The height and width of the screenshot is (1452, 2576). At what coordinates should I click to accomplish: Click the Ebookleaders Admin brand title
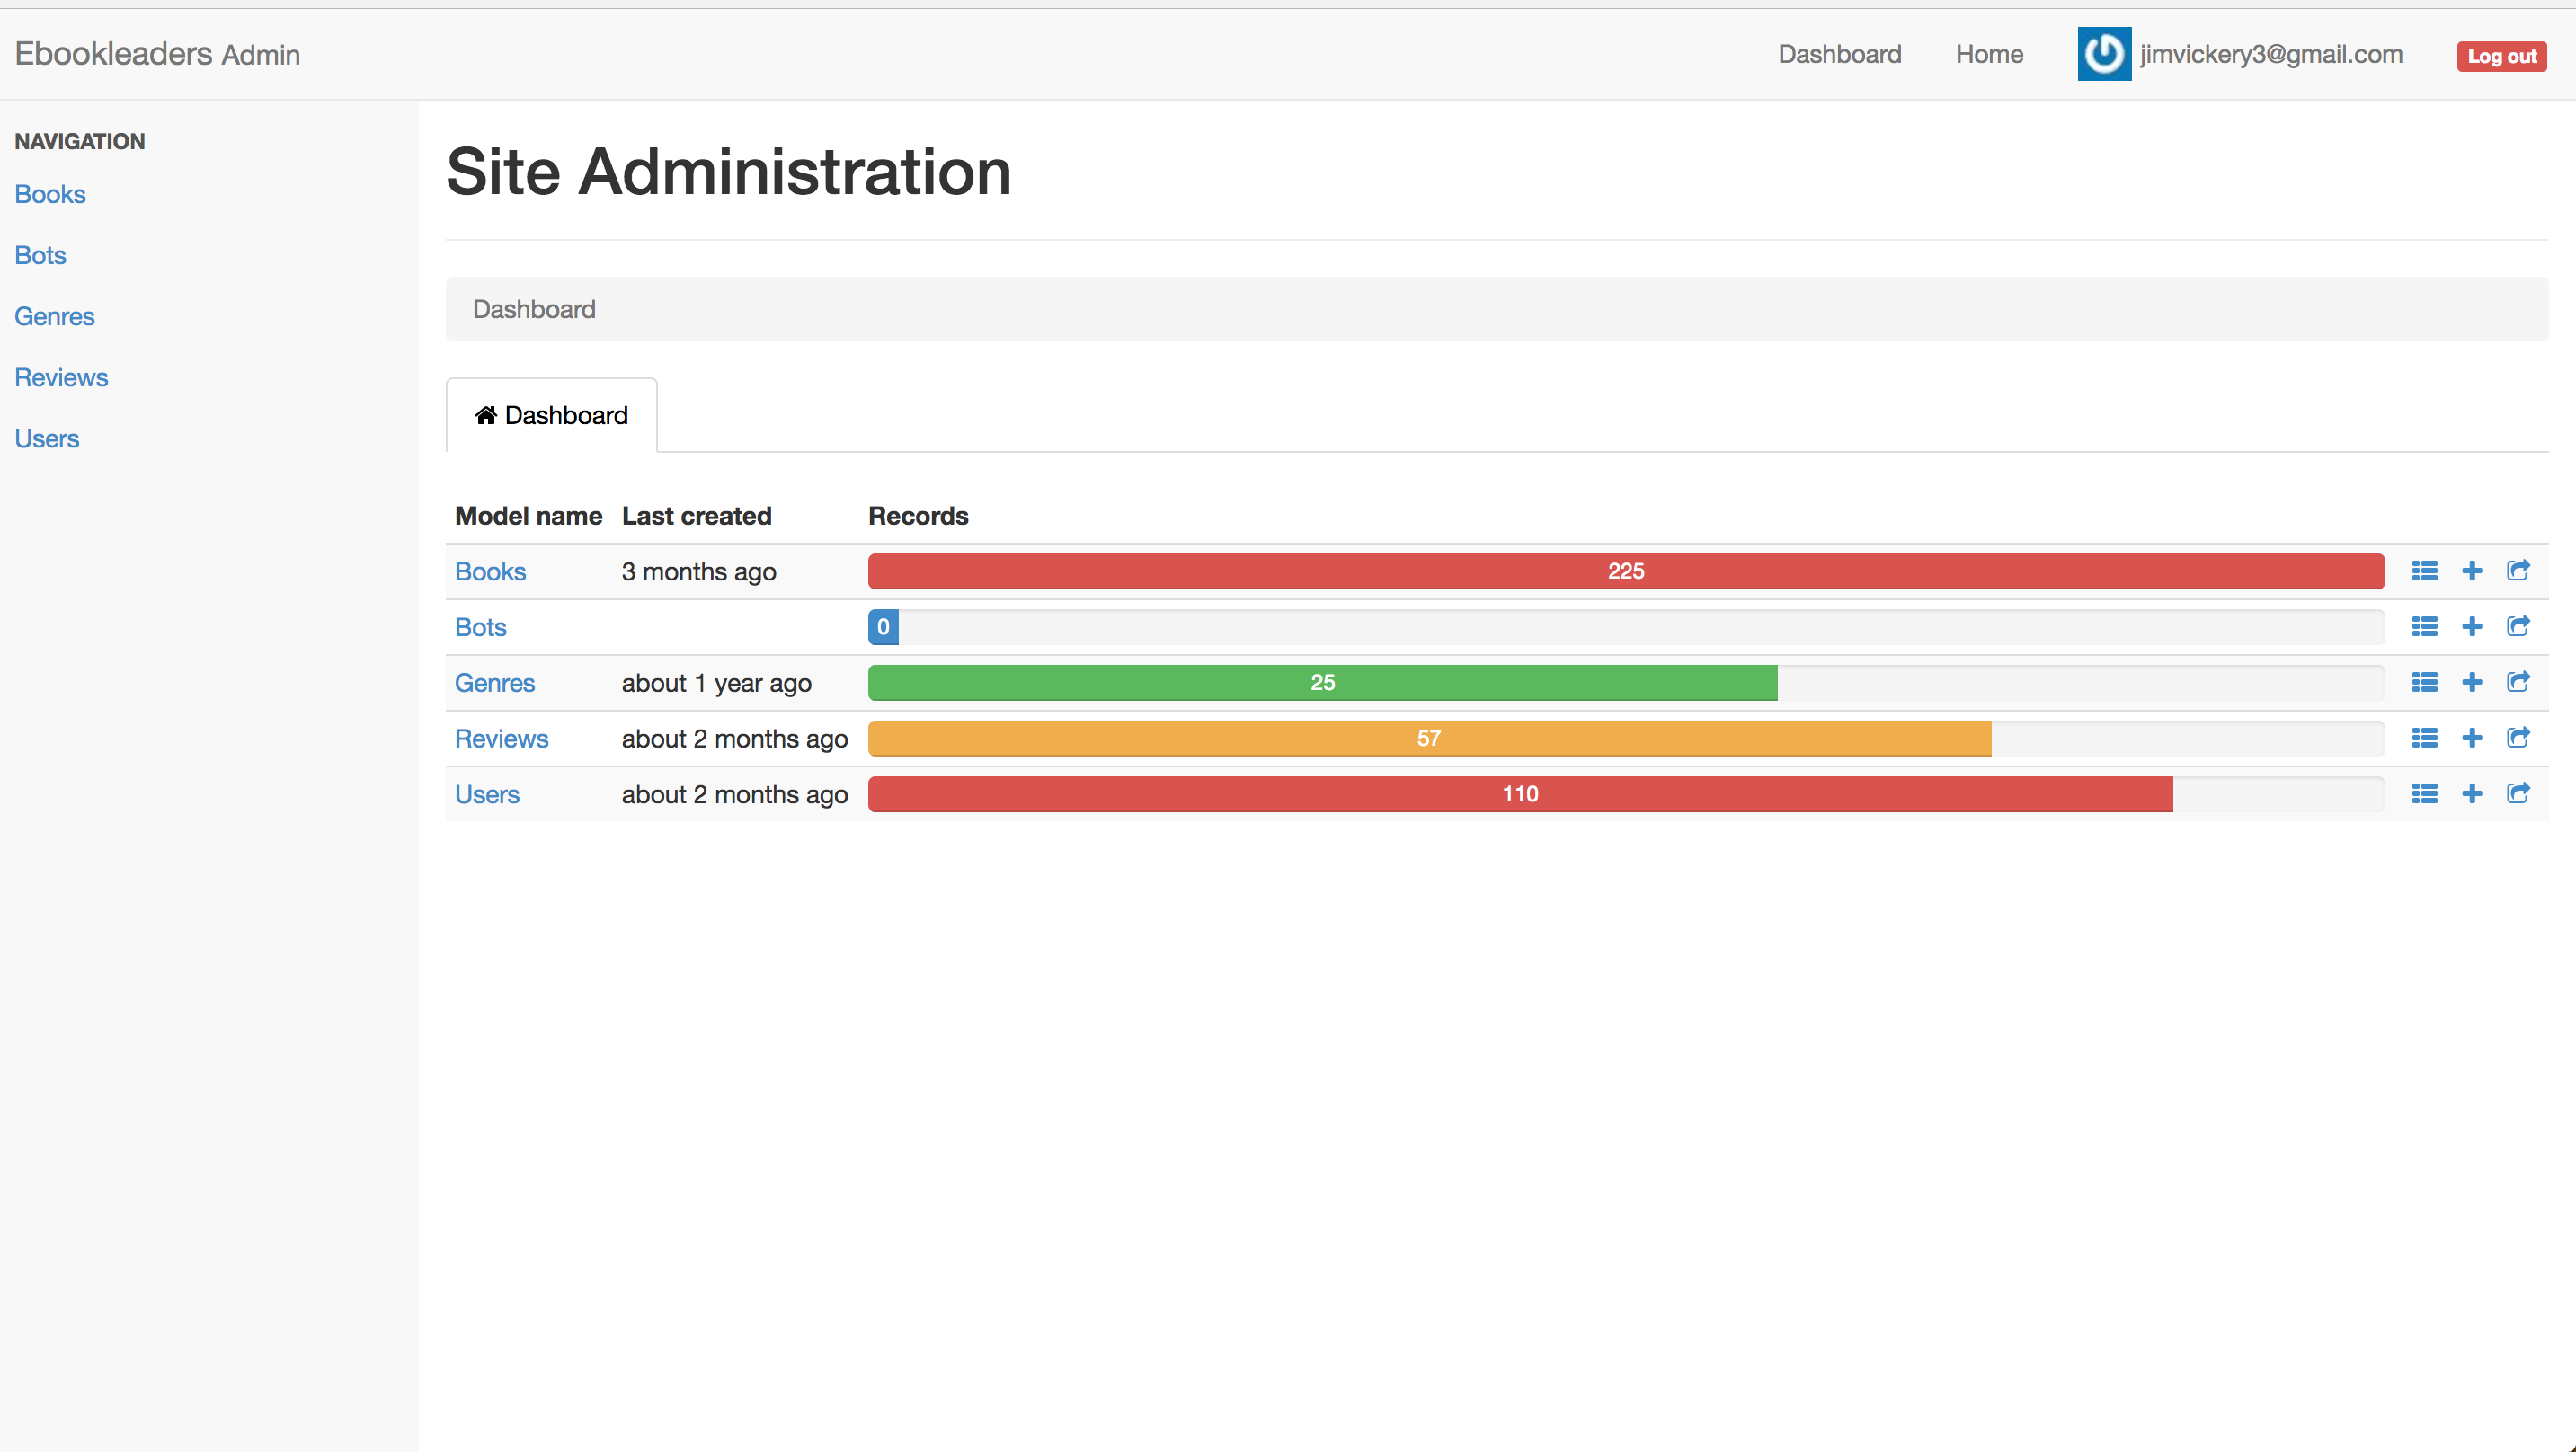[157, 54]
